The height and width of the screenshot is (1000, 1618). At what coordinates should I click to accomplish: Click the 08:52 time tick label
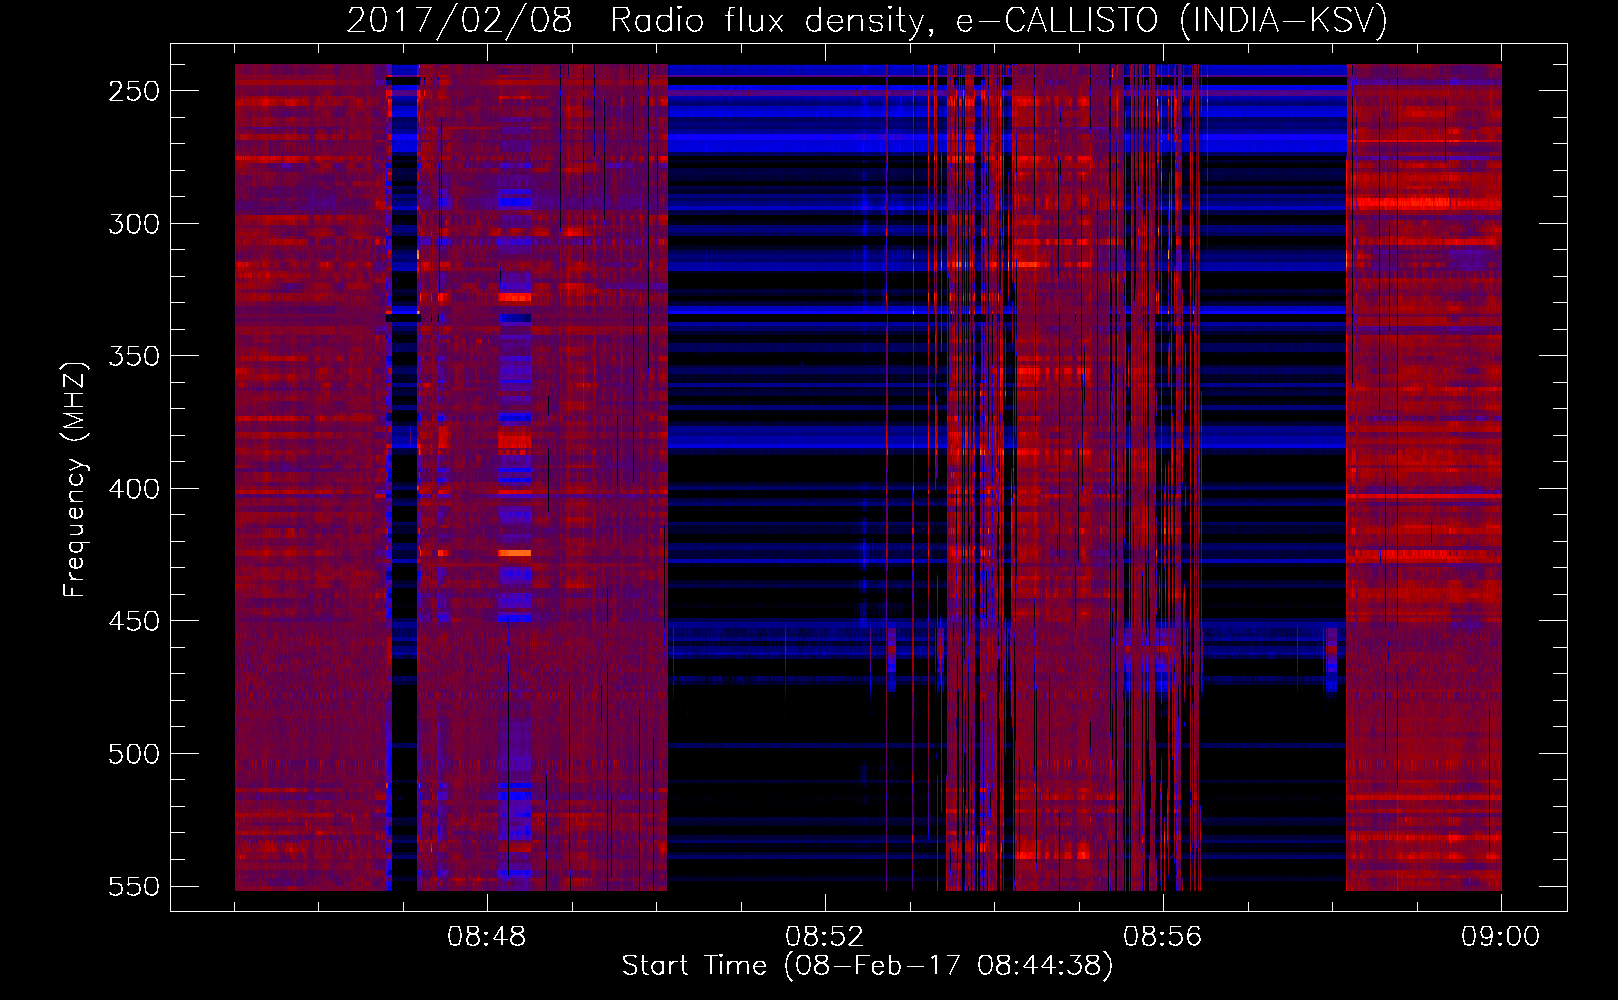pos(825,937)
